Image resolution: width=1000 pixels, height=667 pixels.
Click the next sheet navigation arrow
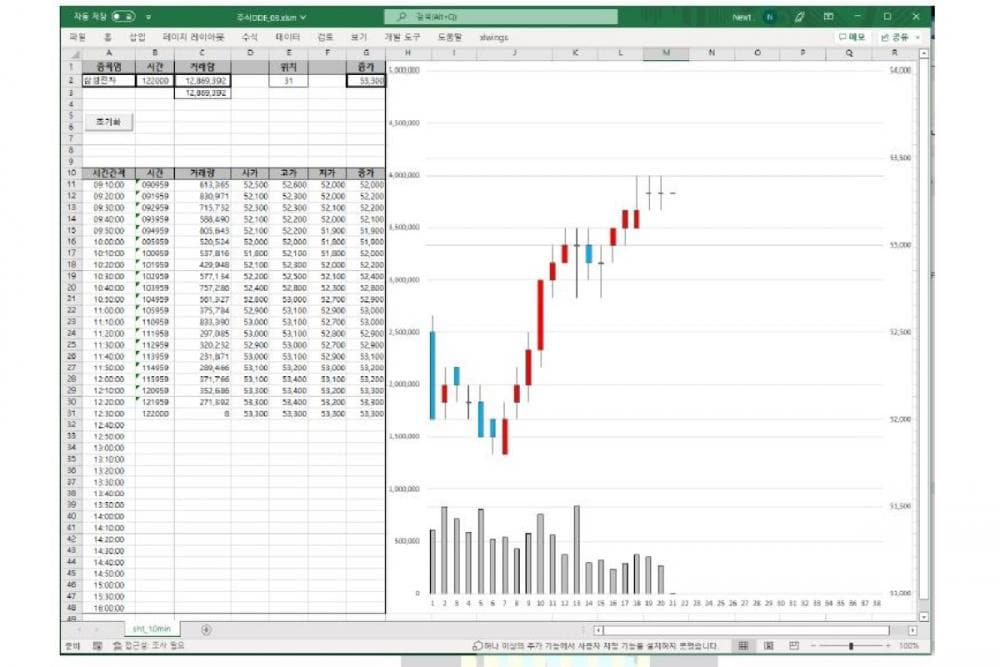[x=97, y=630]
